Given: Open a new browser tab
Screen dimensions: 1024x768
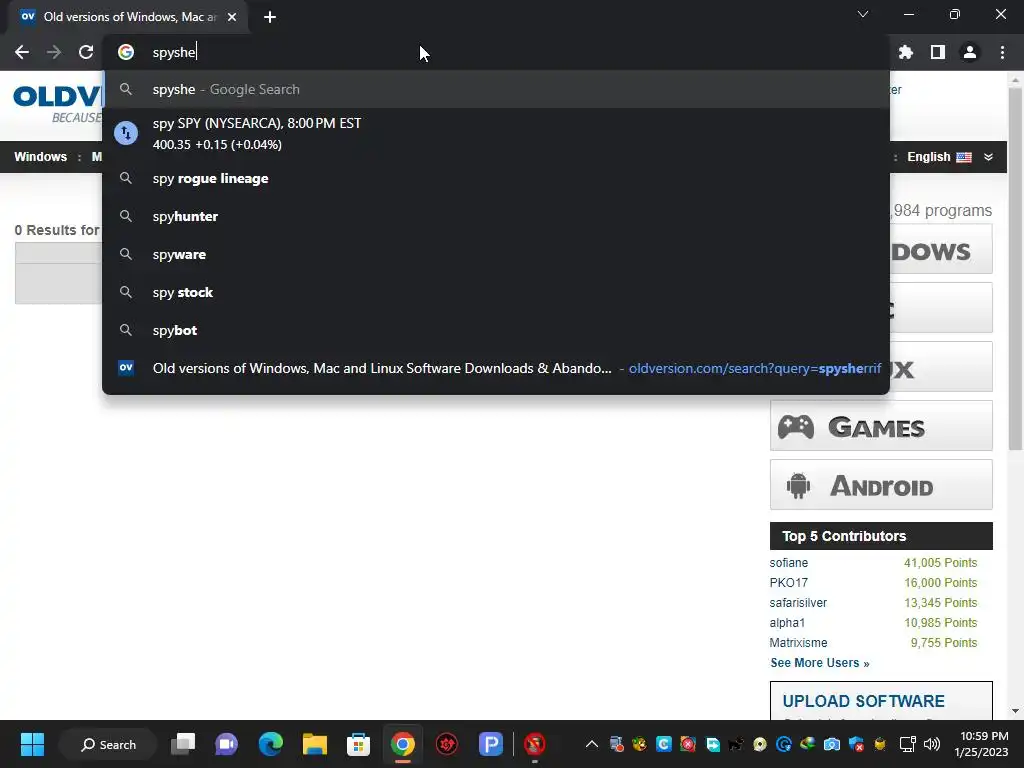Looking at the screenshot, I should pyautogui.click(x=270, y=17).
